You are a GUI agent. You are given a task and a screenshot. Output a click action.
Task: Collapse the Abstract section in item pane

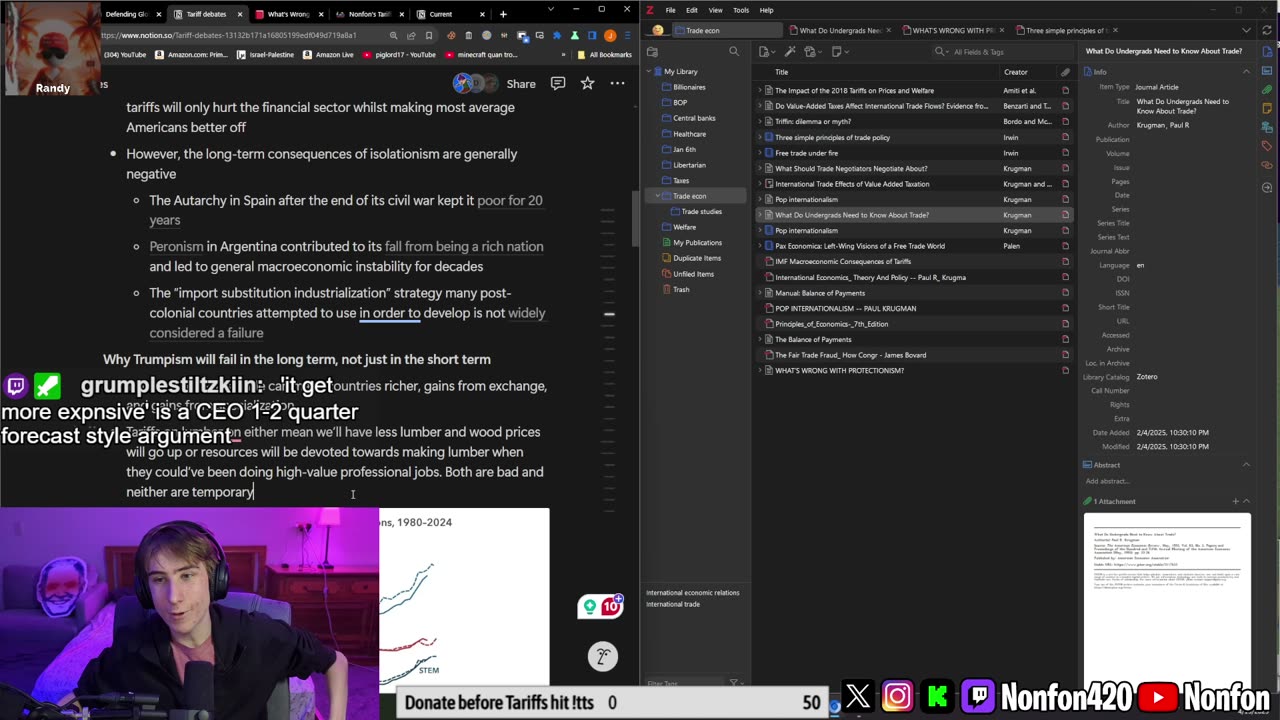pyautogui.click(x=1246, y=465)
